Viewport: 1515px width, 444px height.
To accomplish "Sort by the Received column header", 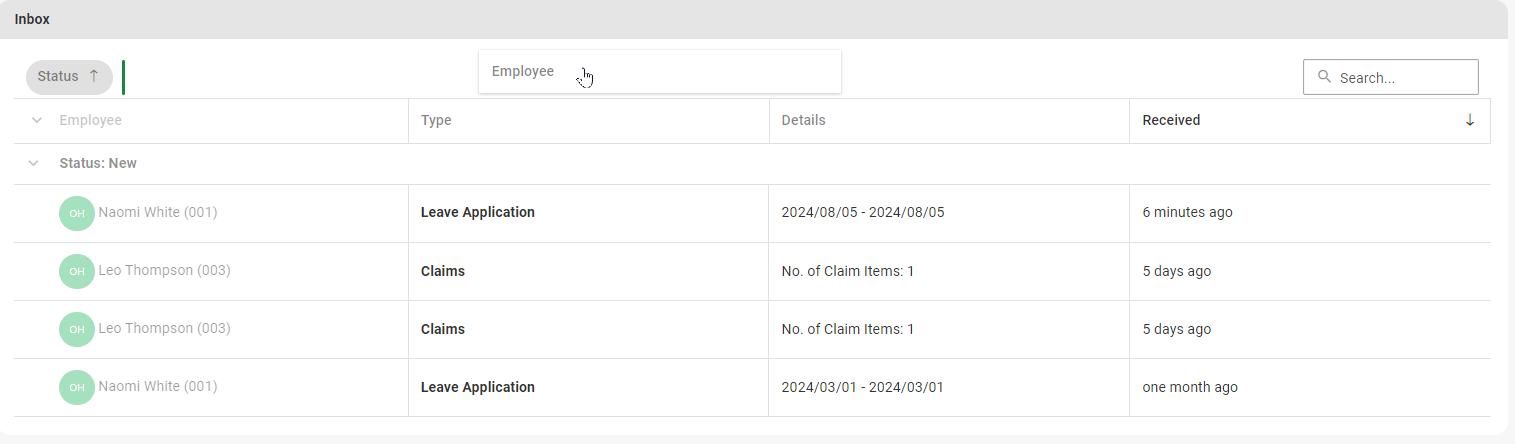I will 1171,120.
